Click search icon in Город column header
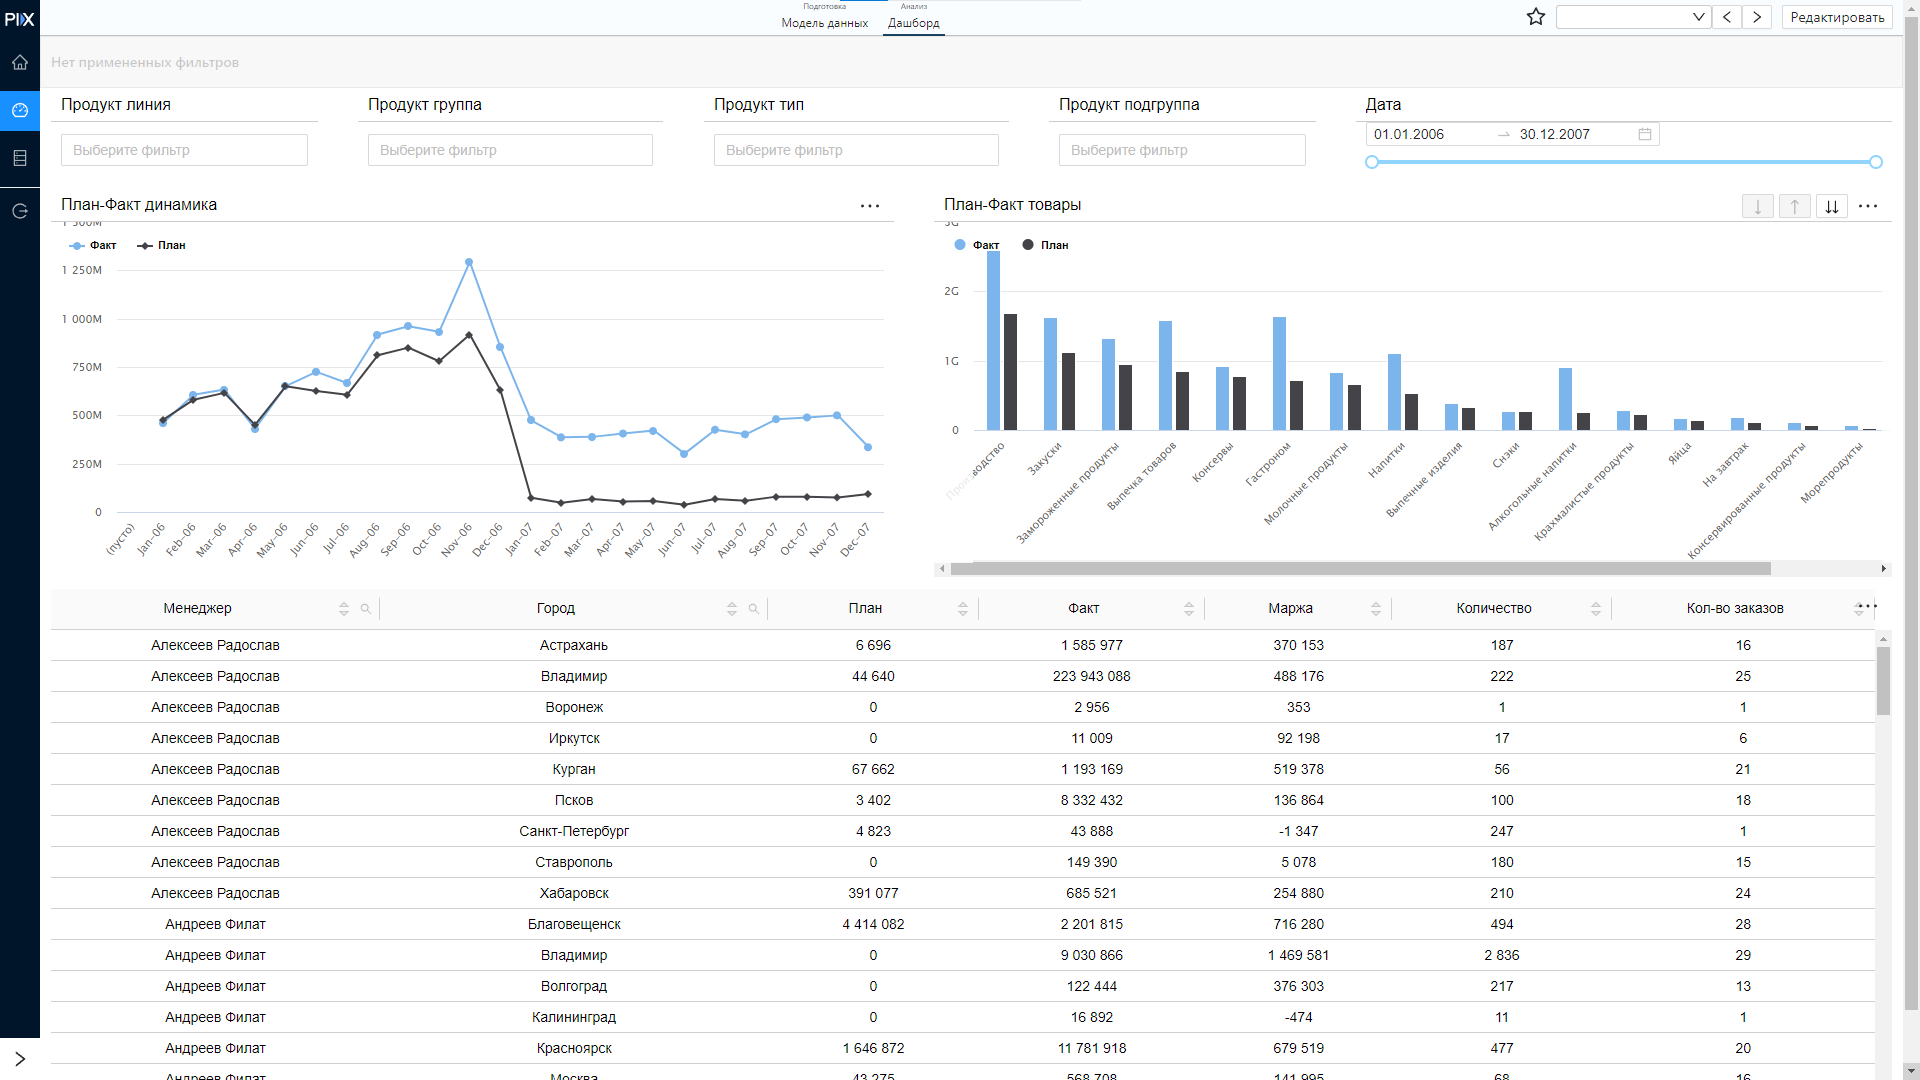 [754, 608]
